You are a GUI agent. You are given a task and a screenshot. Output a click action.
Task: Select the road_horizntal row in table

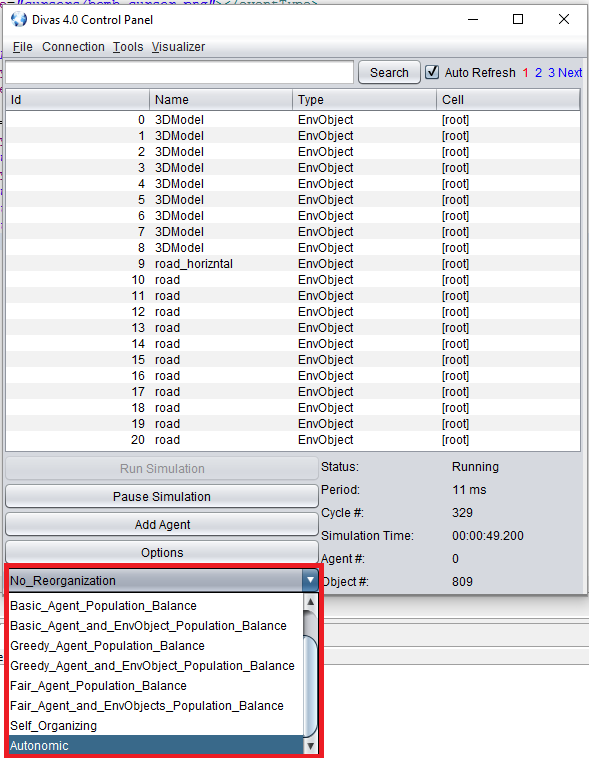pyautogui.click(x=293, y=264)
